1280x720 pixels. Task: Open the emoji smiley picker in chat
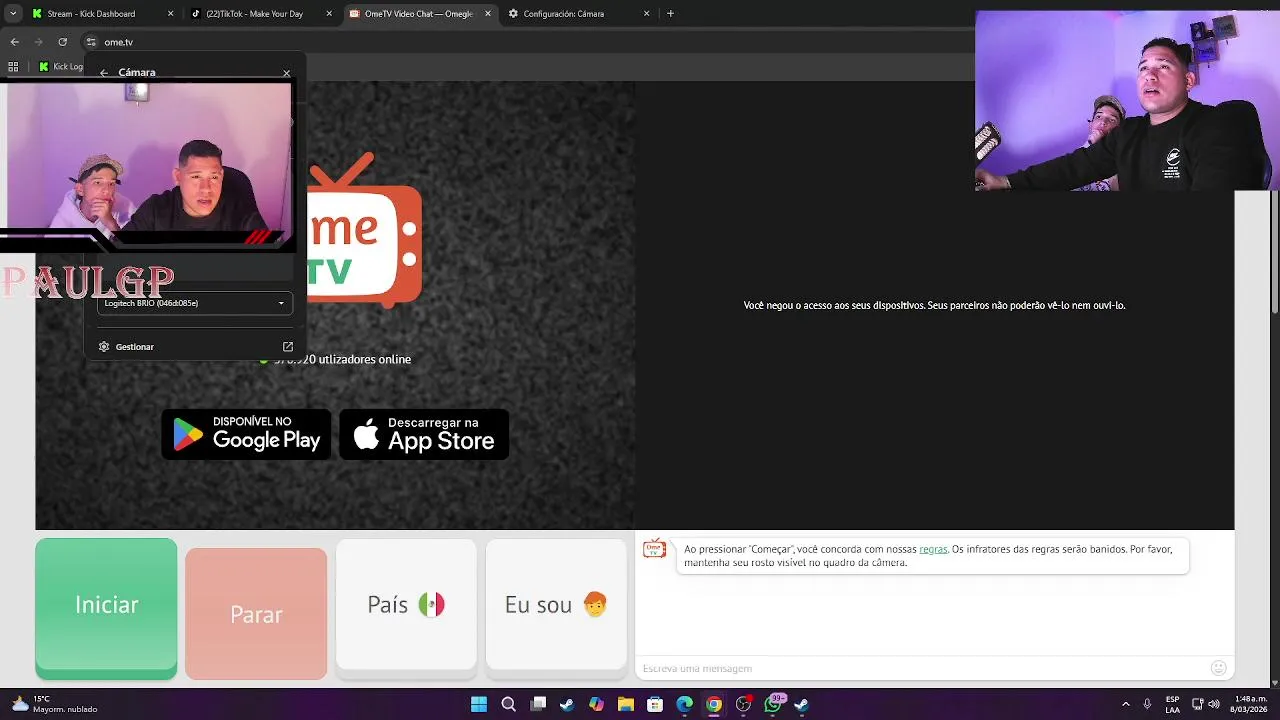(1218, 668)
